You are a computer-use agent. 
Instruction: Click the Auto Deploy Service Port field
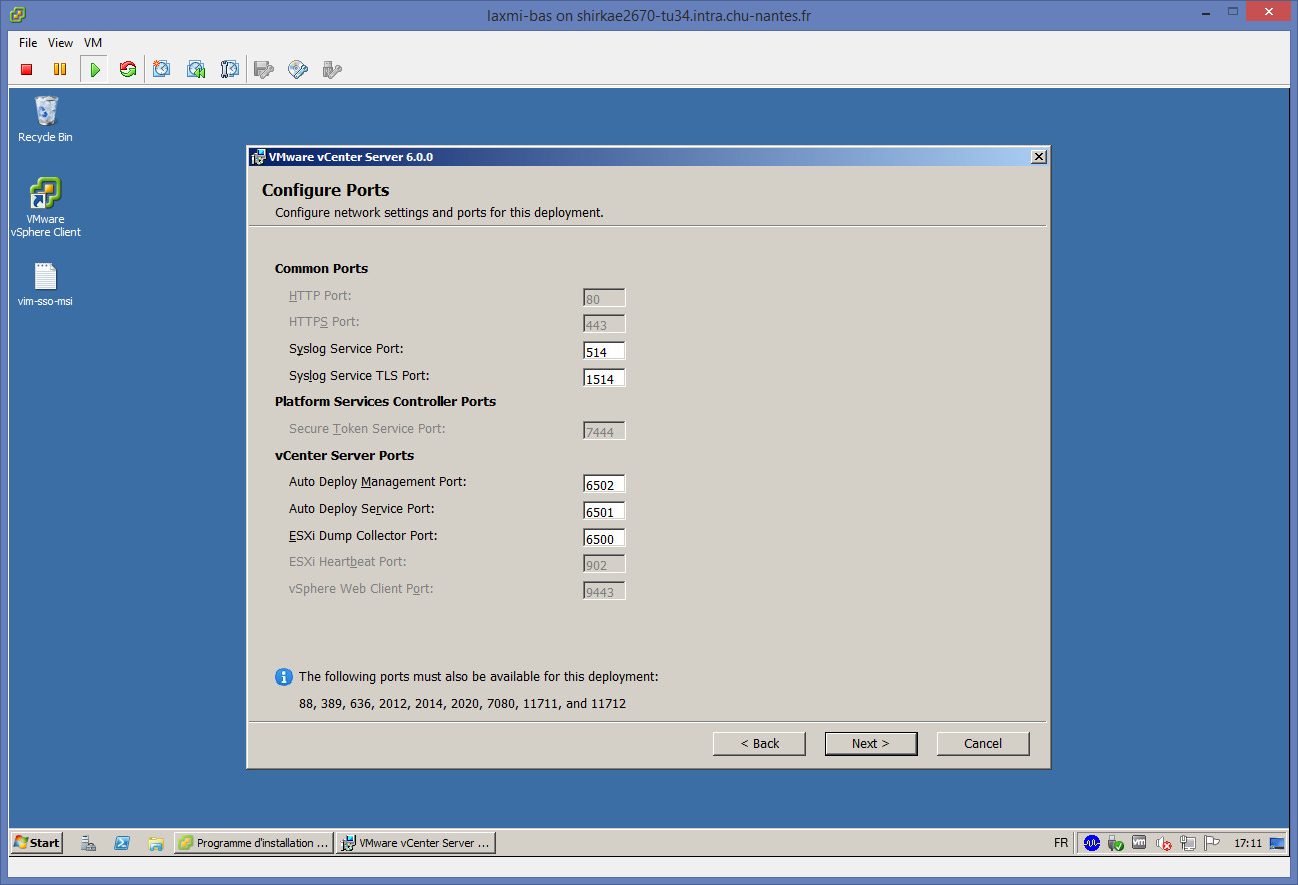604,511
